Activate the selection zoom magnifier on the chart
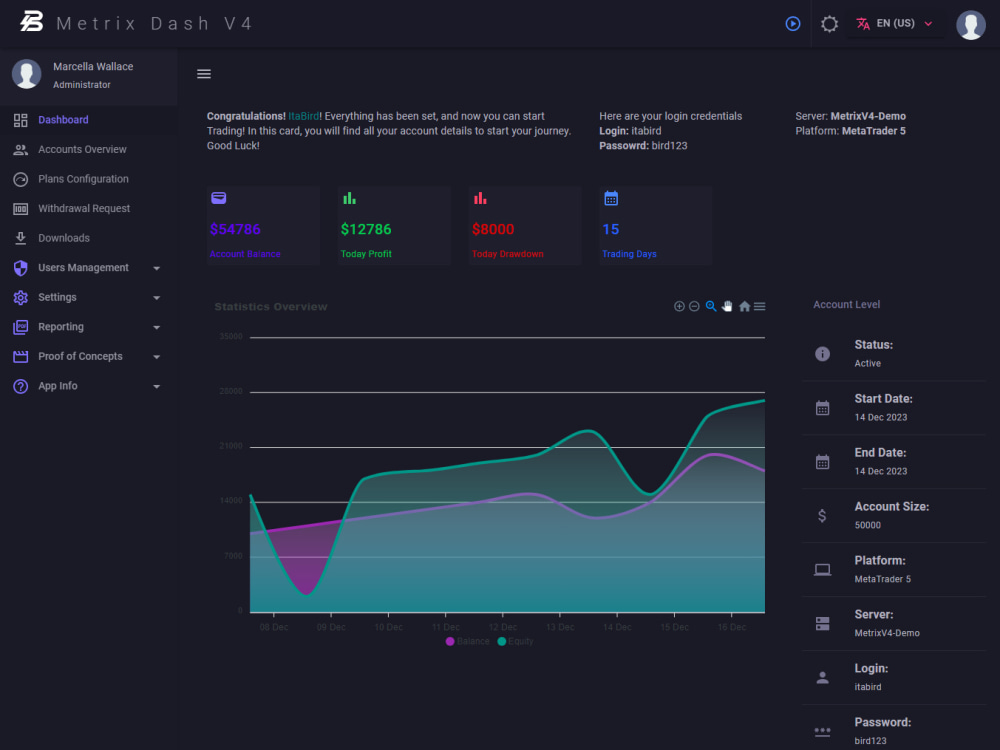The image size is (1000, 750). pos(711,306)
